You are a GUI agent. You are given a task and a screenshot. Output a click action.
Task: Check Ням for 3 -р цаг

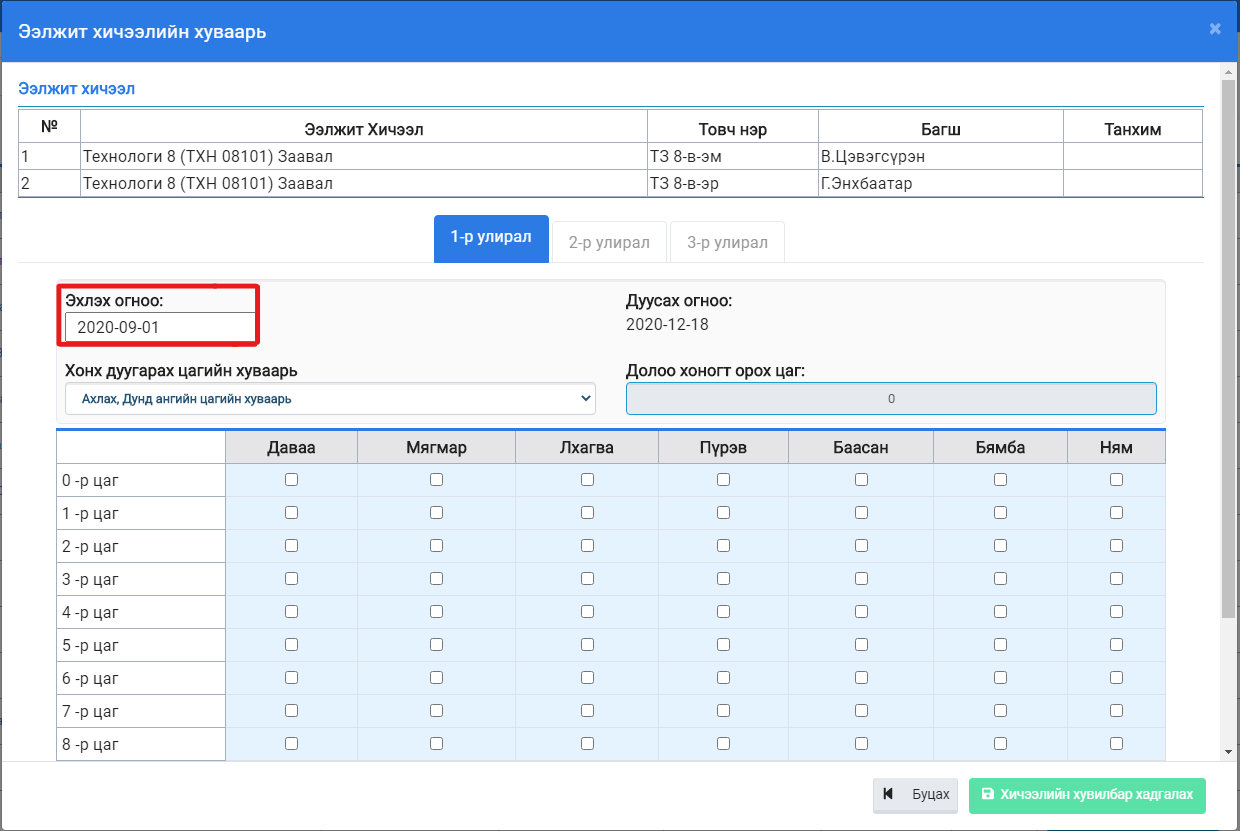[x=1116, y=579]
